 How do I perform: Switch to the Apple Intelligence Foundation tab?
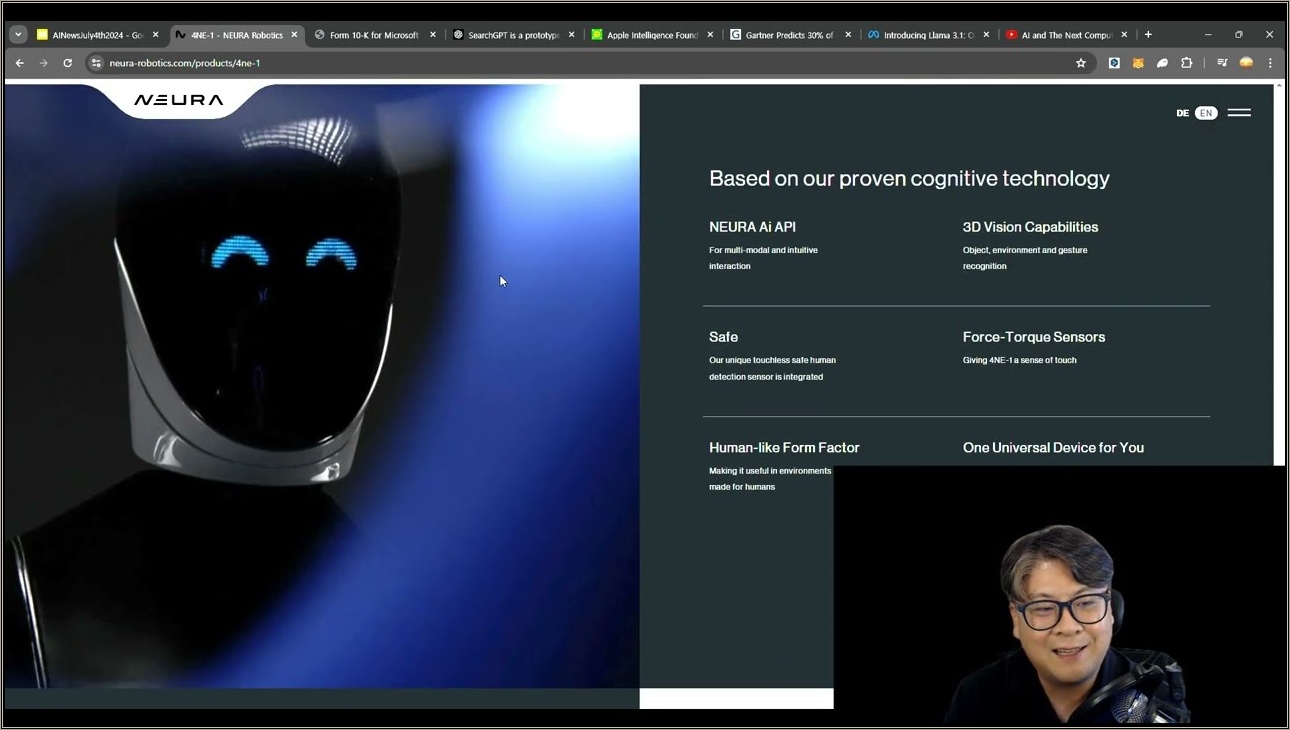(652, 34)
